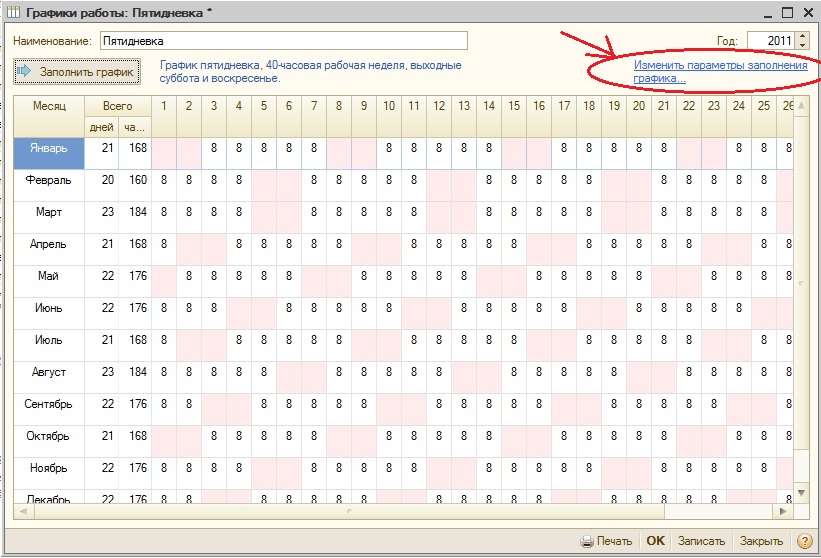Click the Месяц column header
The width and height of the screenshot is (821, 558).
[49, 117]
